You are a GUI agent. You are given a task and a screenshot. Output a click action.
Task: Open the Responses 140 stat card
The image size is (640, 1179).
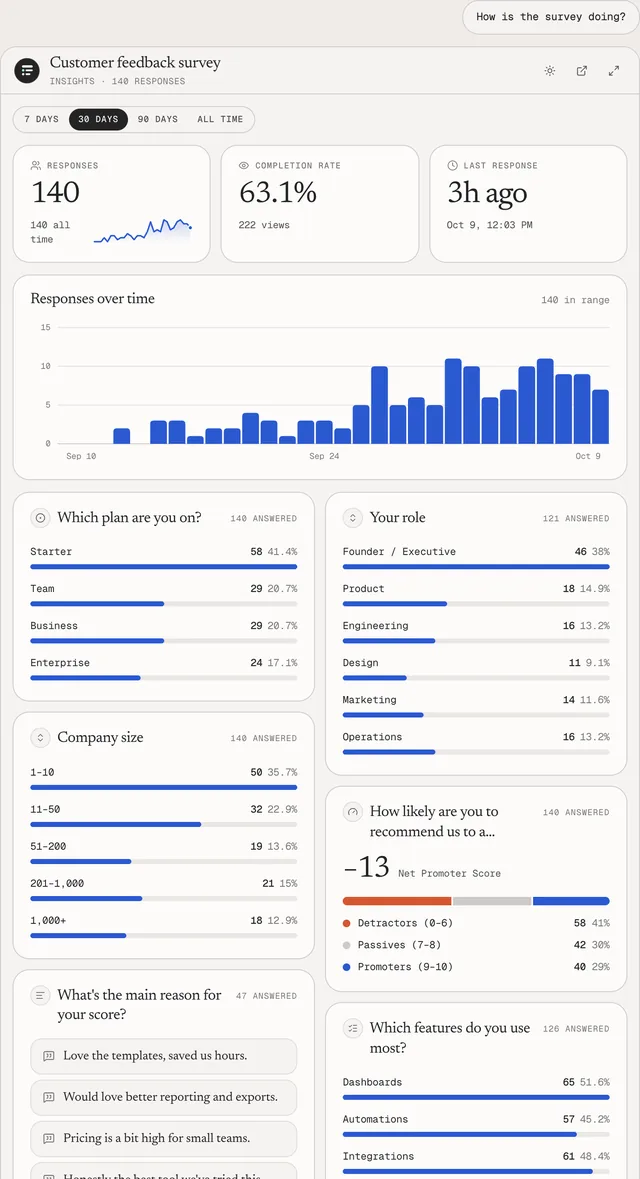[111, 204]
